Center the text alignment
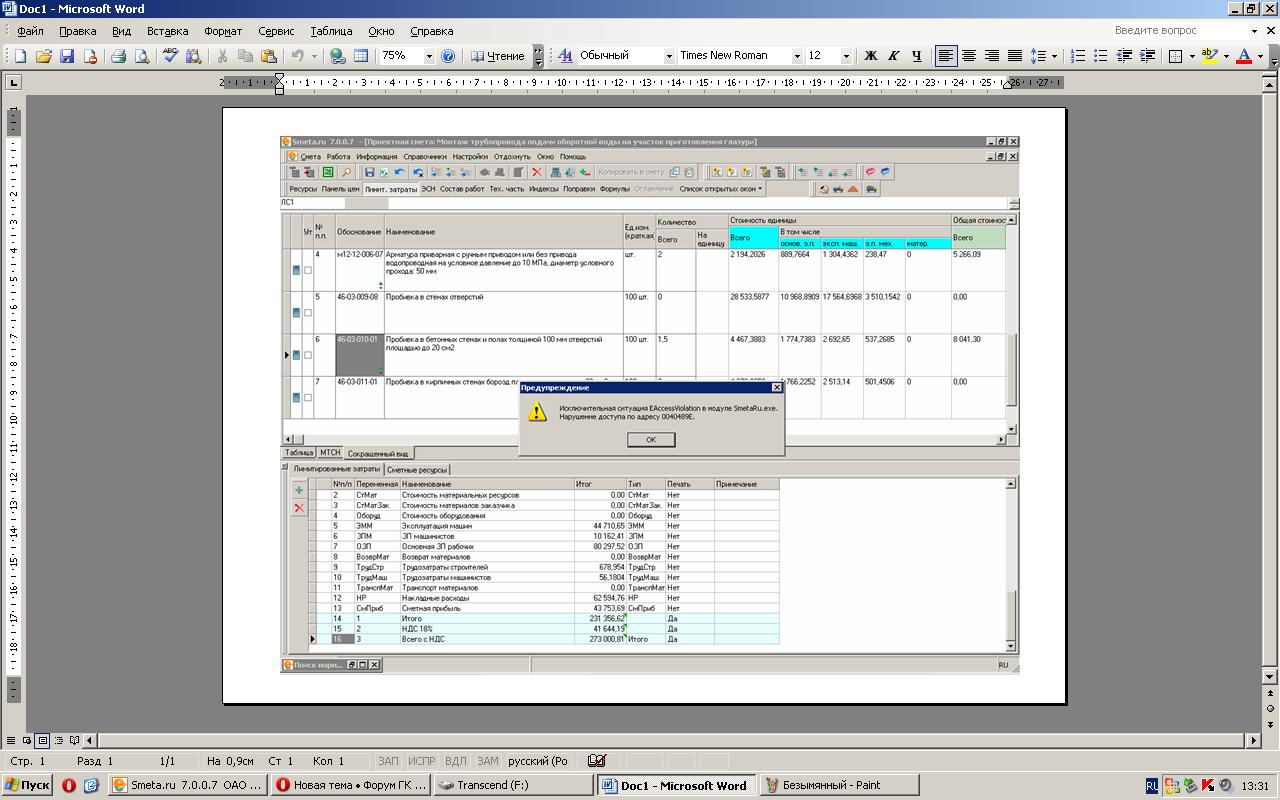The image size is (1280, 800). (x=969, y=56)
